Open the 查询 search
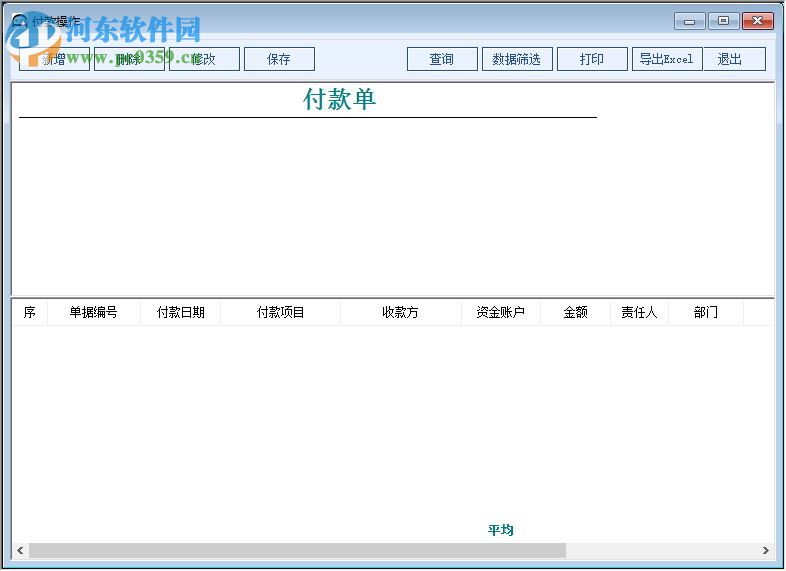786x571 pixels. pyautogui.click(x=442, y=59)
